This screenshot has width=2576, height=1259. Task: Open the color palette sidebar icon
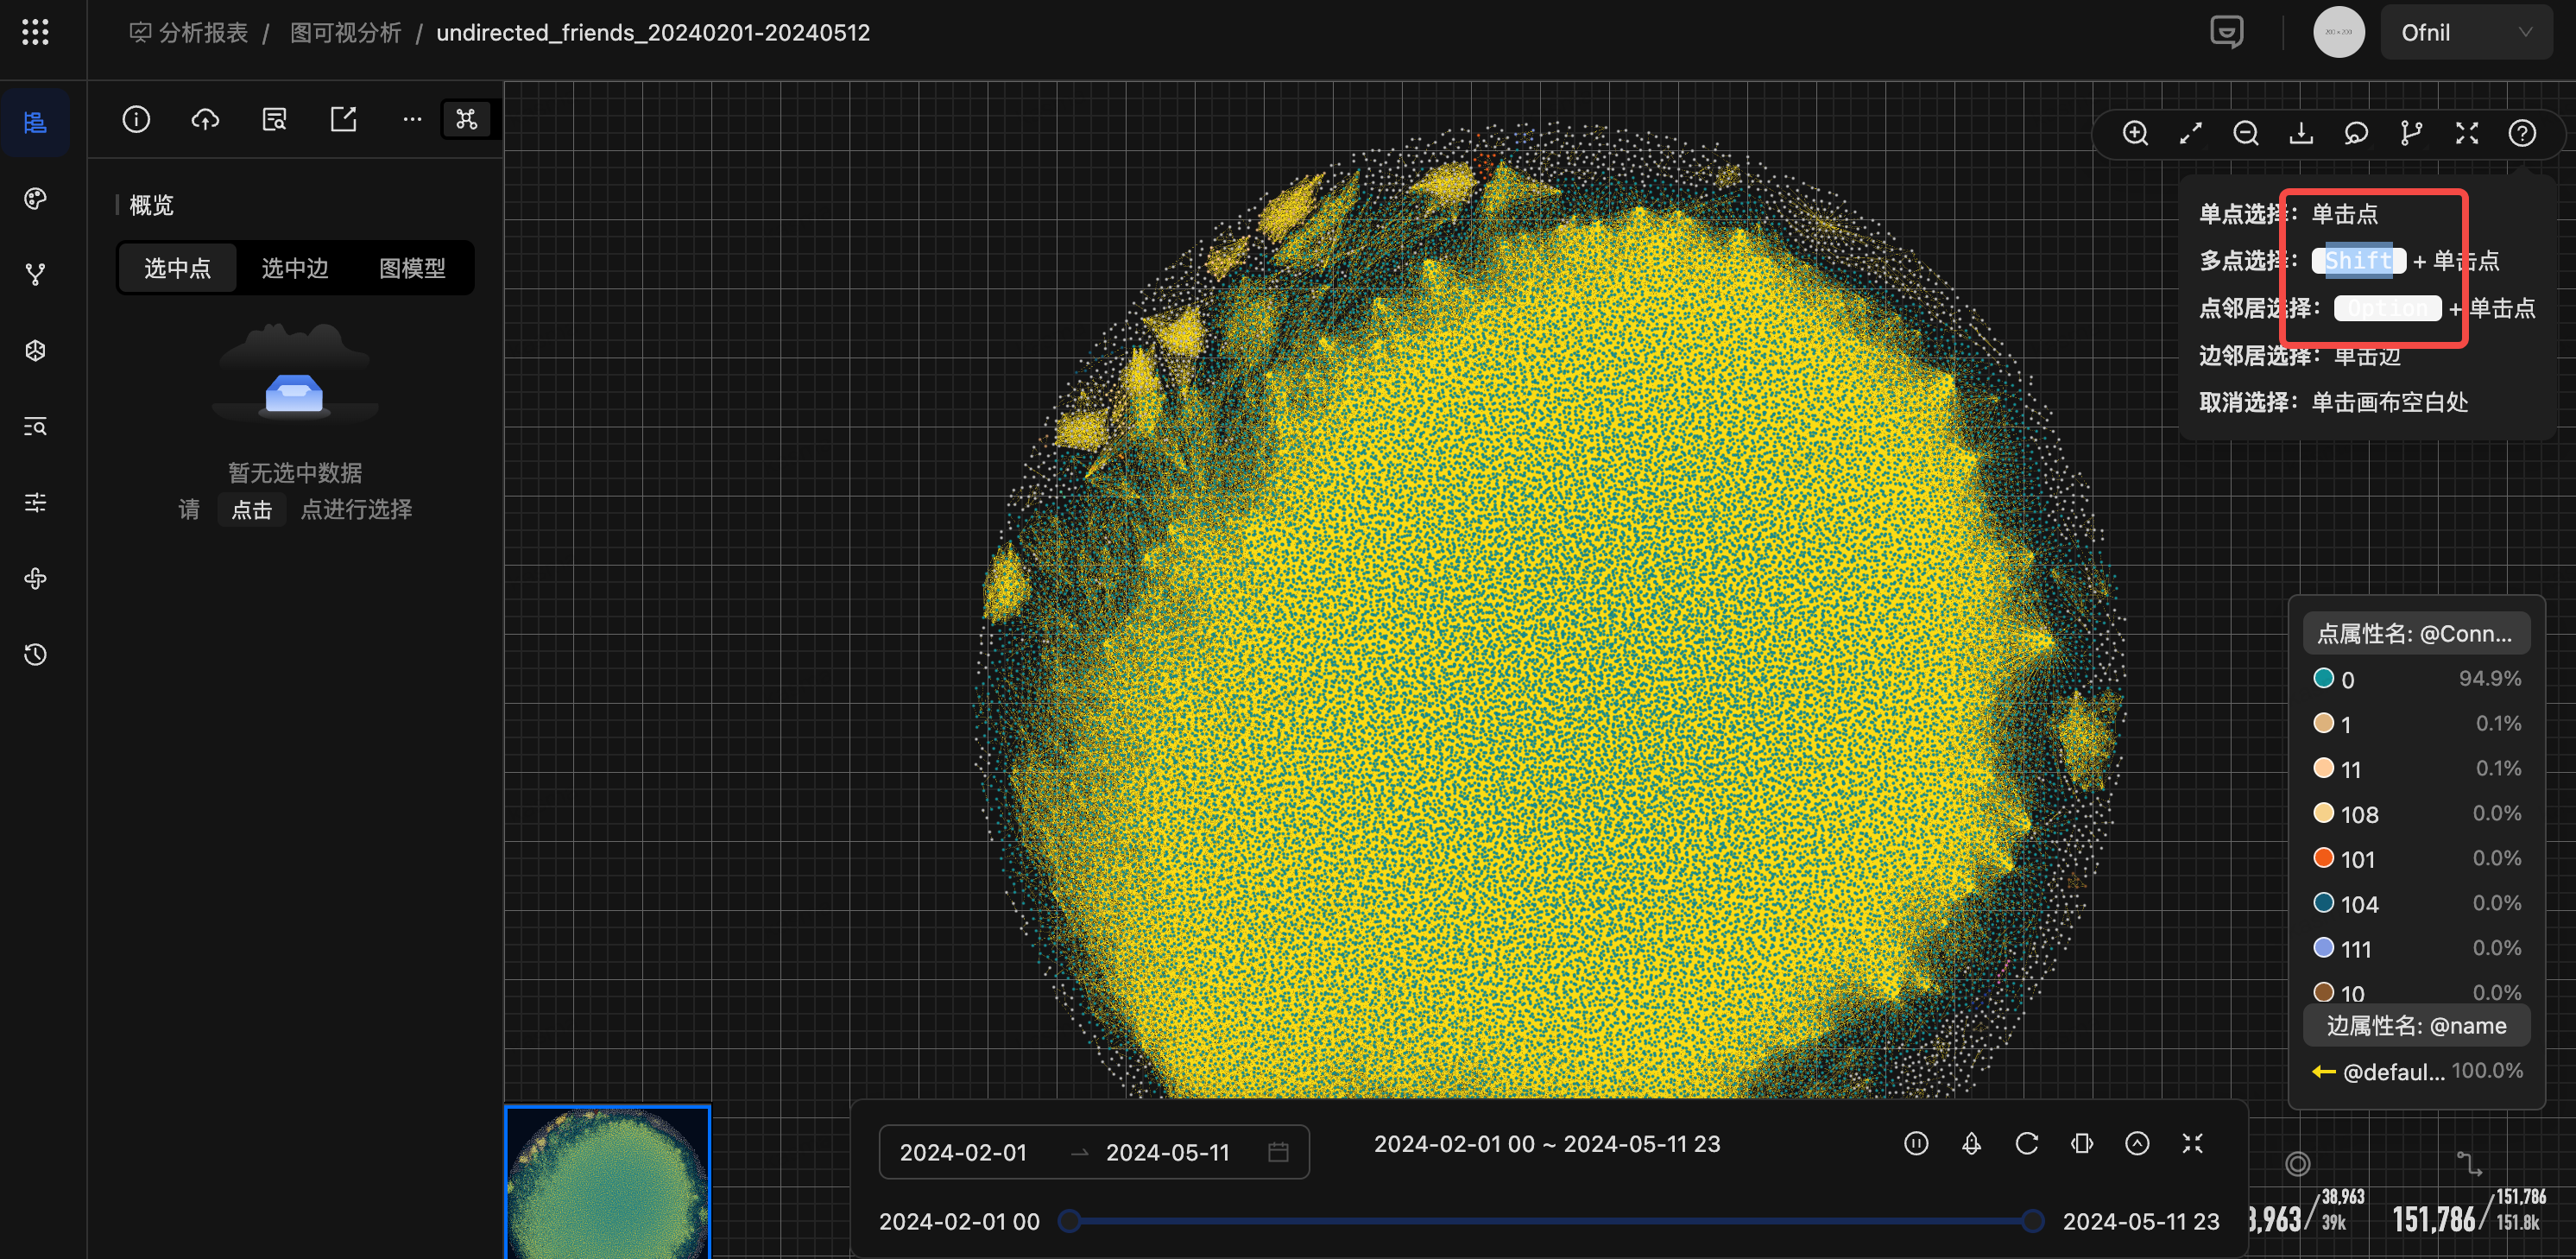35,198
